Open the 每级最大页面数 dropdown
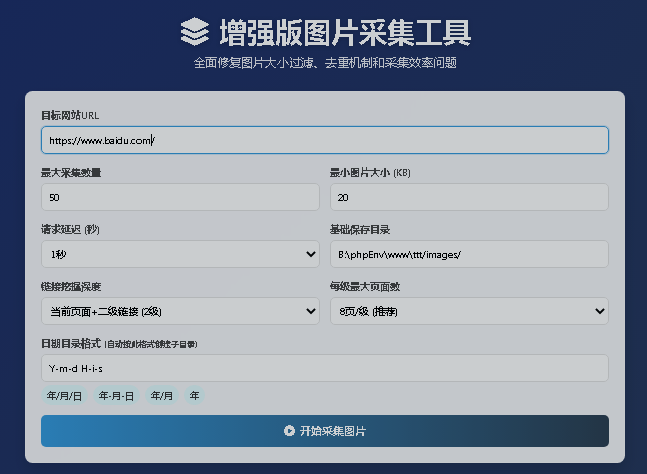Image resolution: width=647 pixels, height=474 pixels. [x=469, y=311]
